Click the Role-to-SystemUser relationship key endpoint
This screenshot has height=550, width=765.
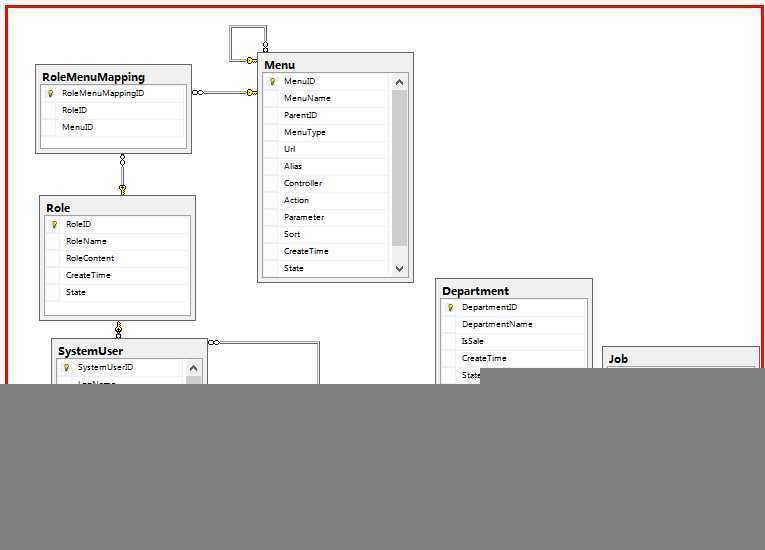119,326
